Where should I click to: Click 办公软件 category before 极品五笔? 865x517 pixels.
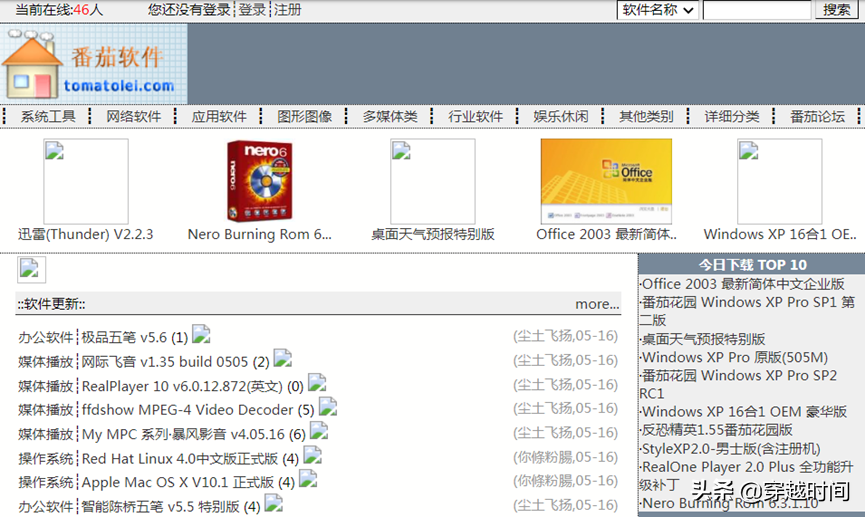tap(45, 337)
